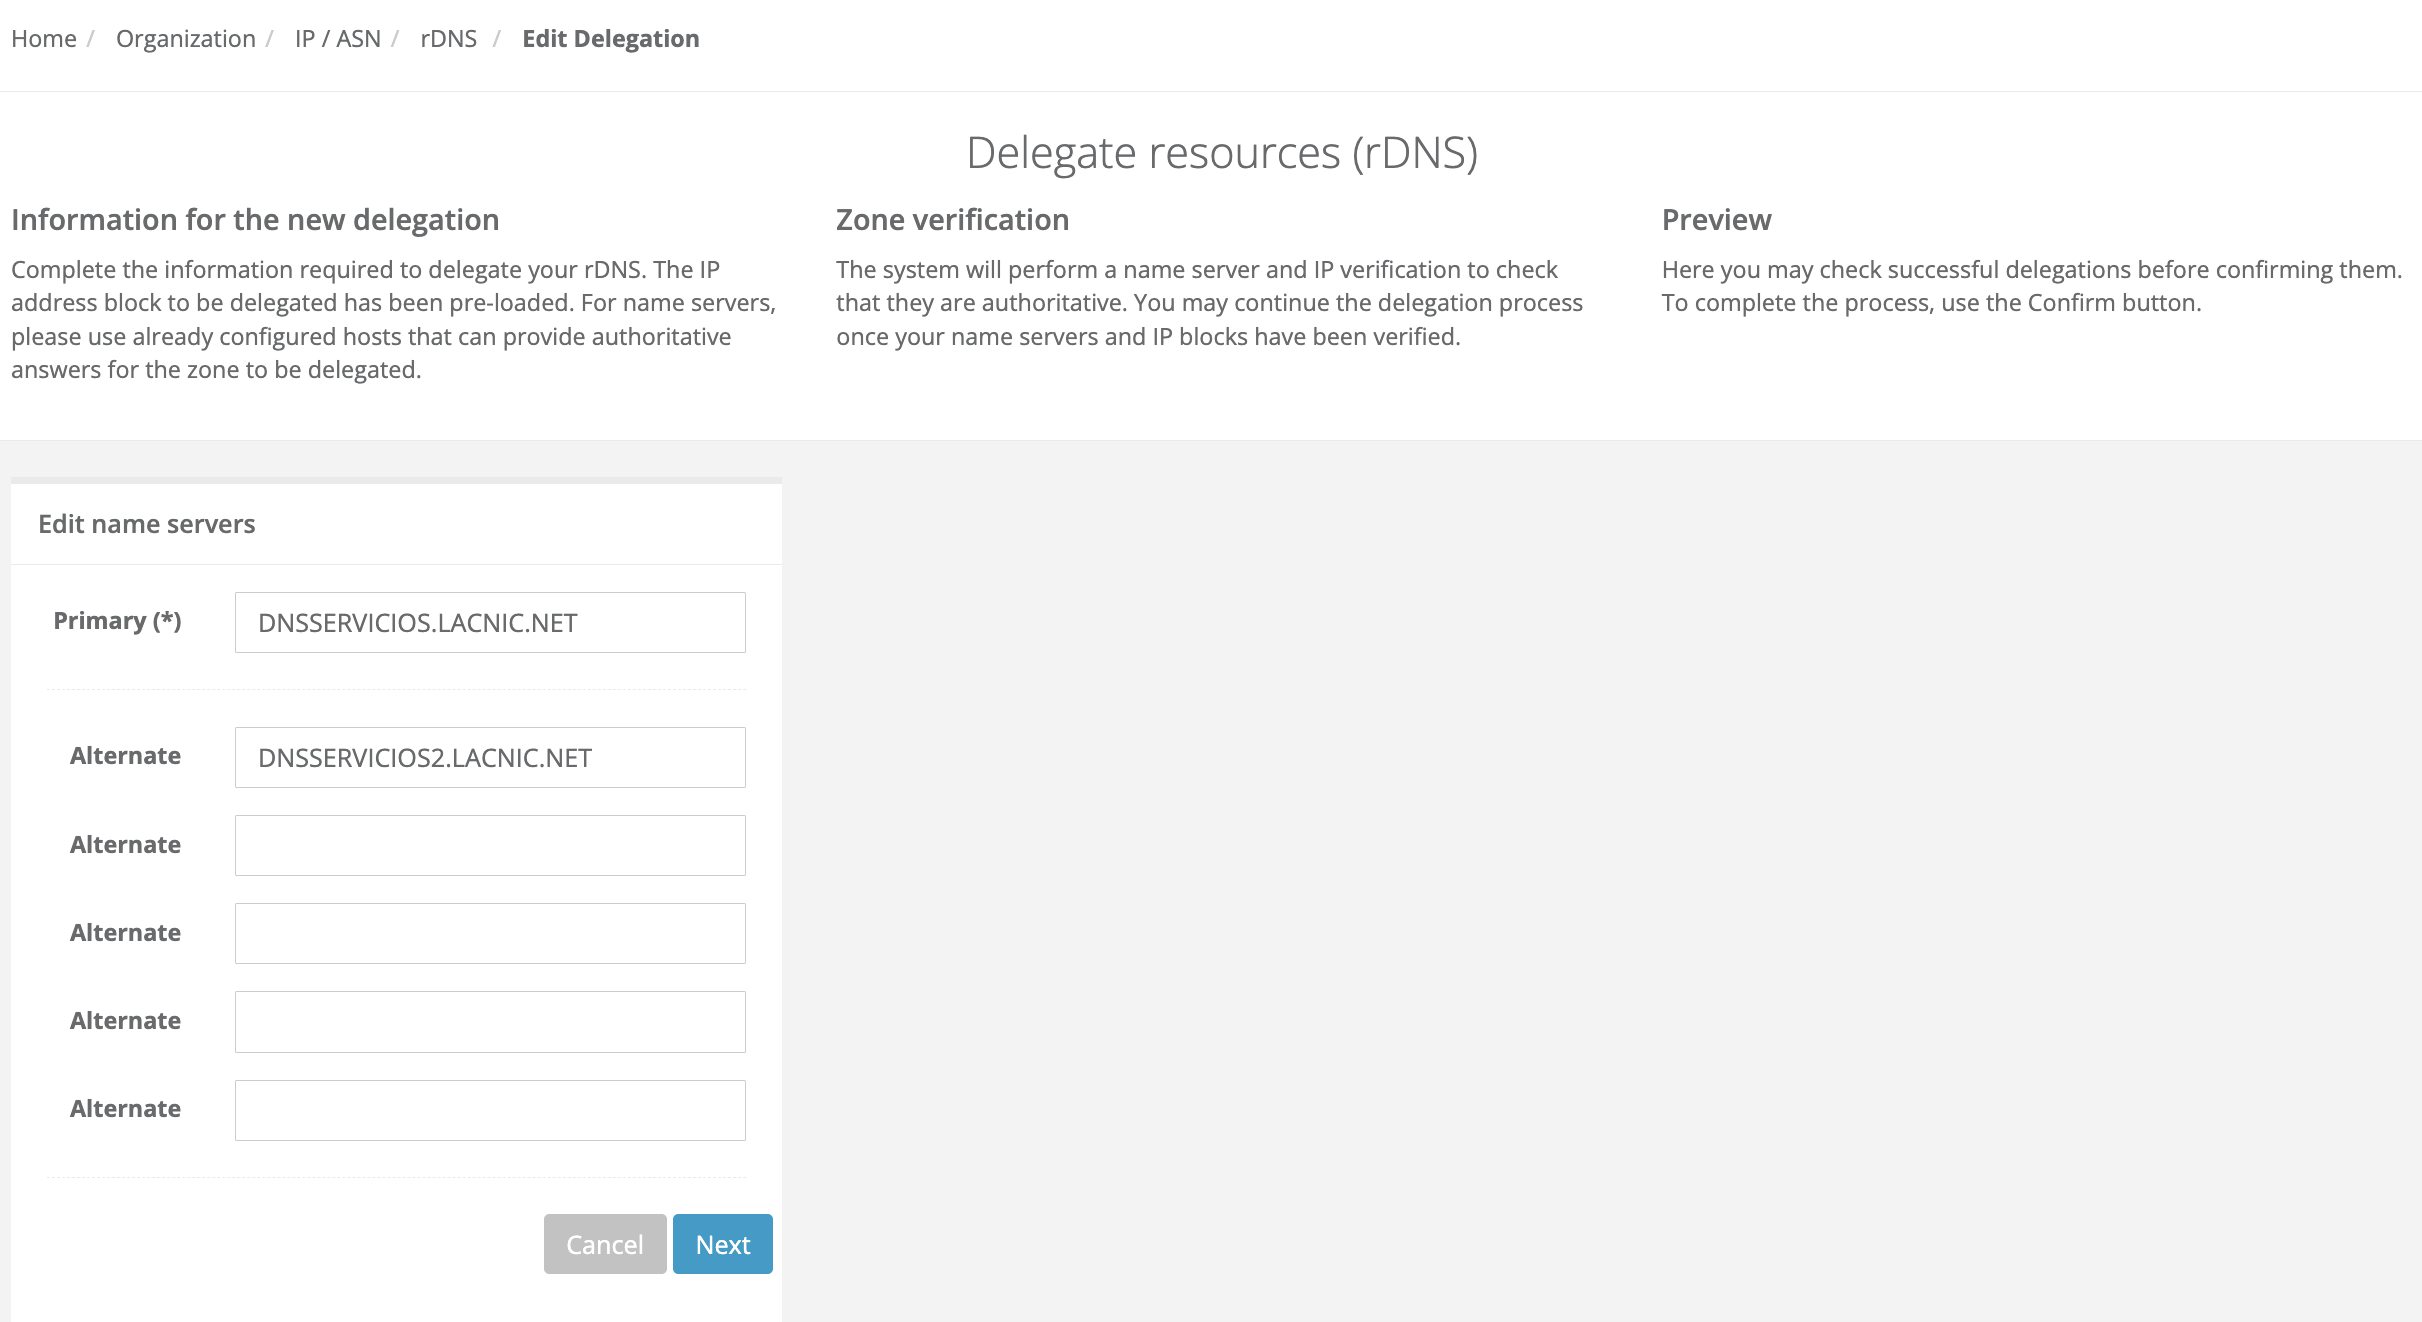Click the Primary name server field
The image size is (2422, 1322).
click(x=489, y=622)
